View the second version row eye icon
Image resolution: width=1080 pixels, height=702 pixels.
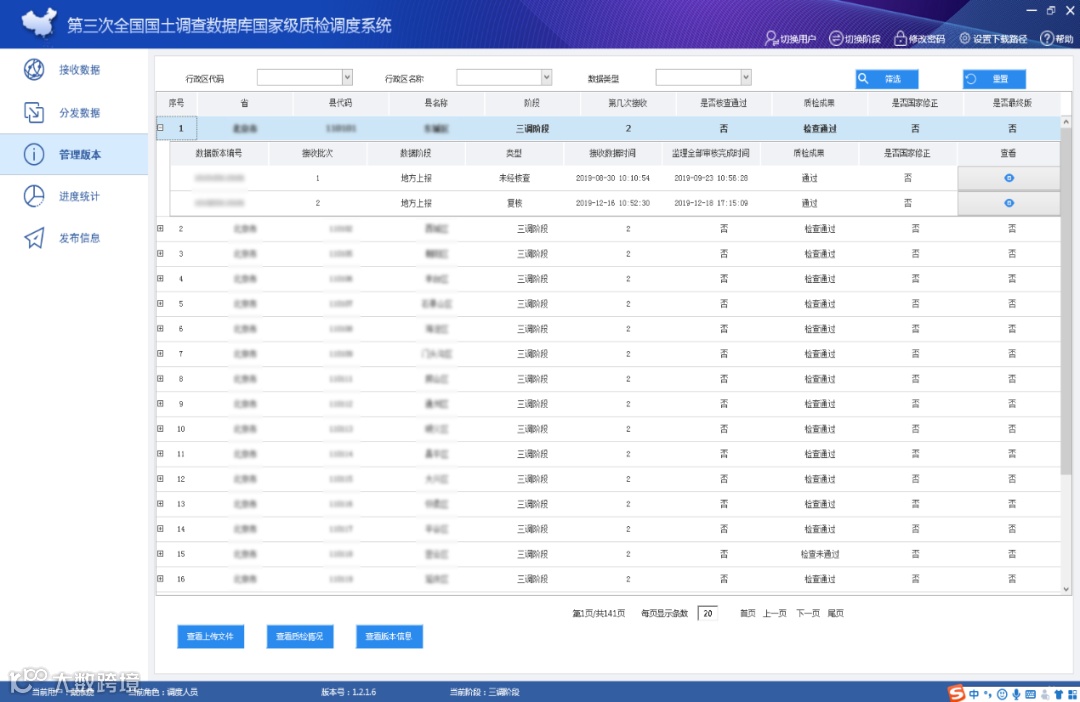pos(1008,203)
